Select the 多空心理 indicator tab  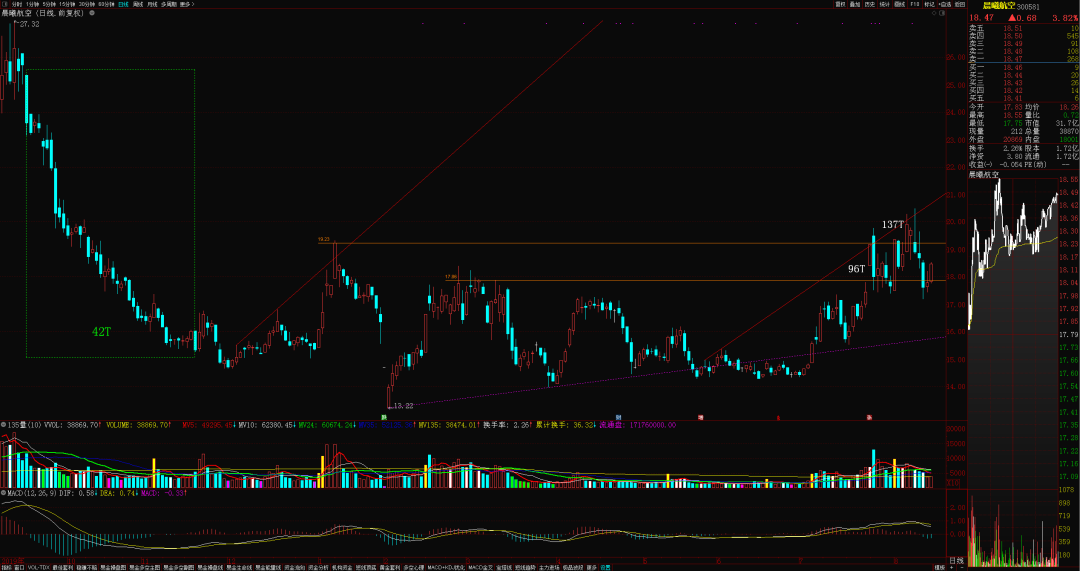coord(413,568)
